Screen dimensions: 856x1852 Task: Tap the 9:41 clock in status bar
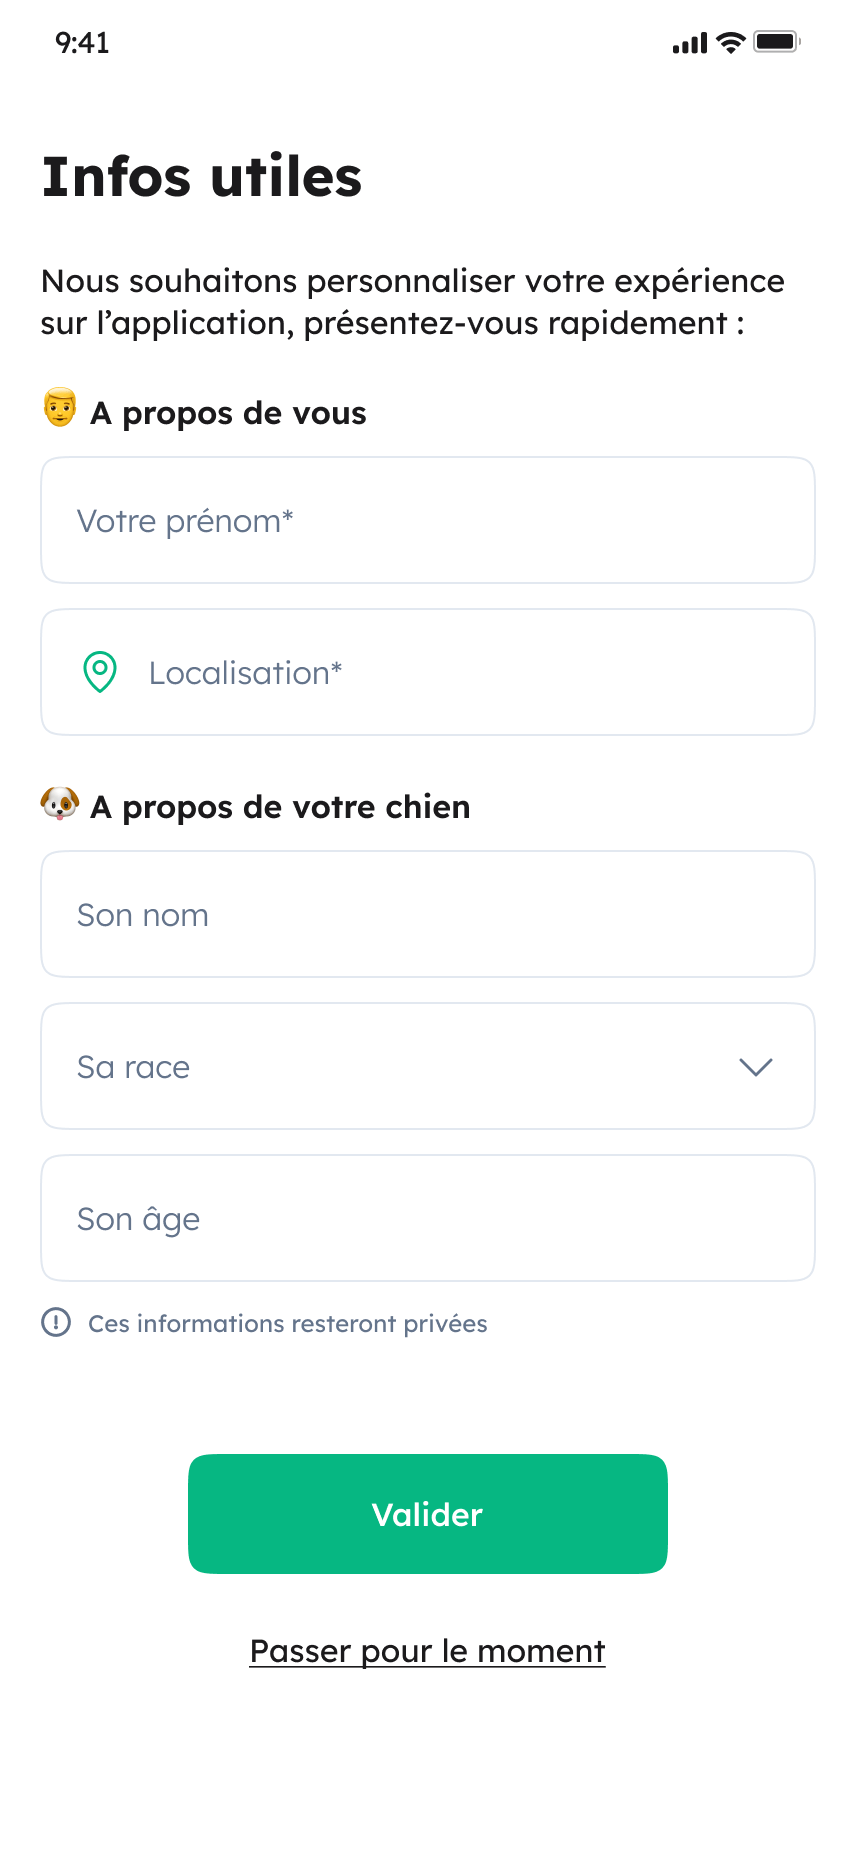pos(82,43)
